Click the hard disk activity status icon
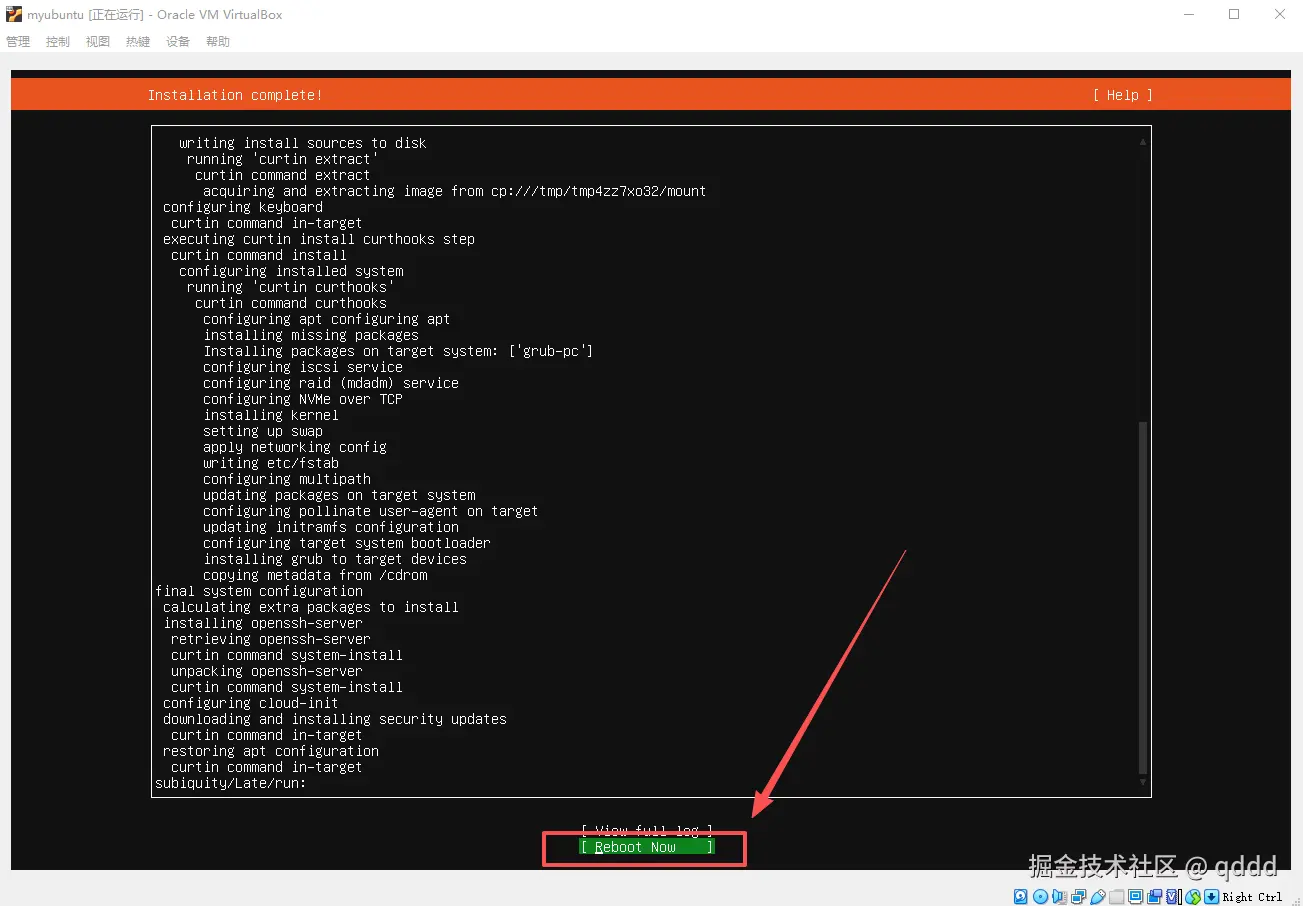The width and height of the screenshot is (1303, 906). (1020, 897)
